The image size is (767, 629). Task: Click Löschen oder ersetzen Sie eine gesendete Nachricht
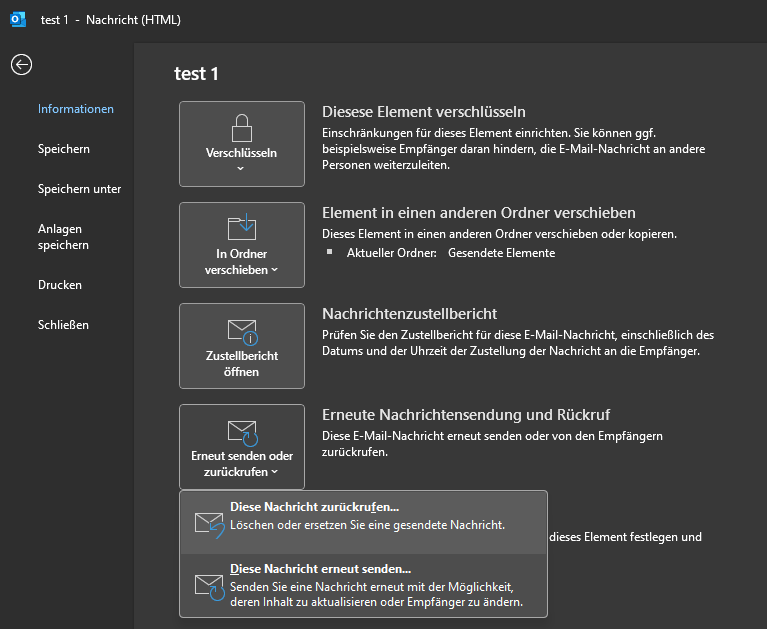pos(367,525)
